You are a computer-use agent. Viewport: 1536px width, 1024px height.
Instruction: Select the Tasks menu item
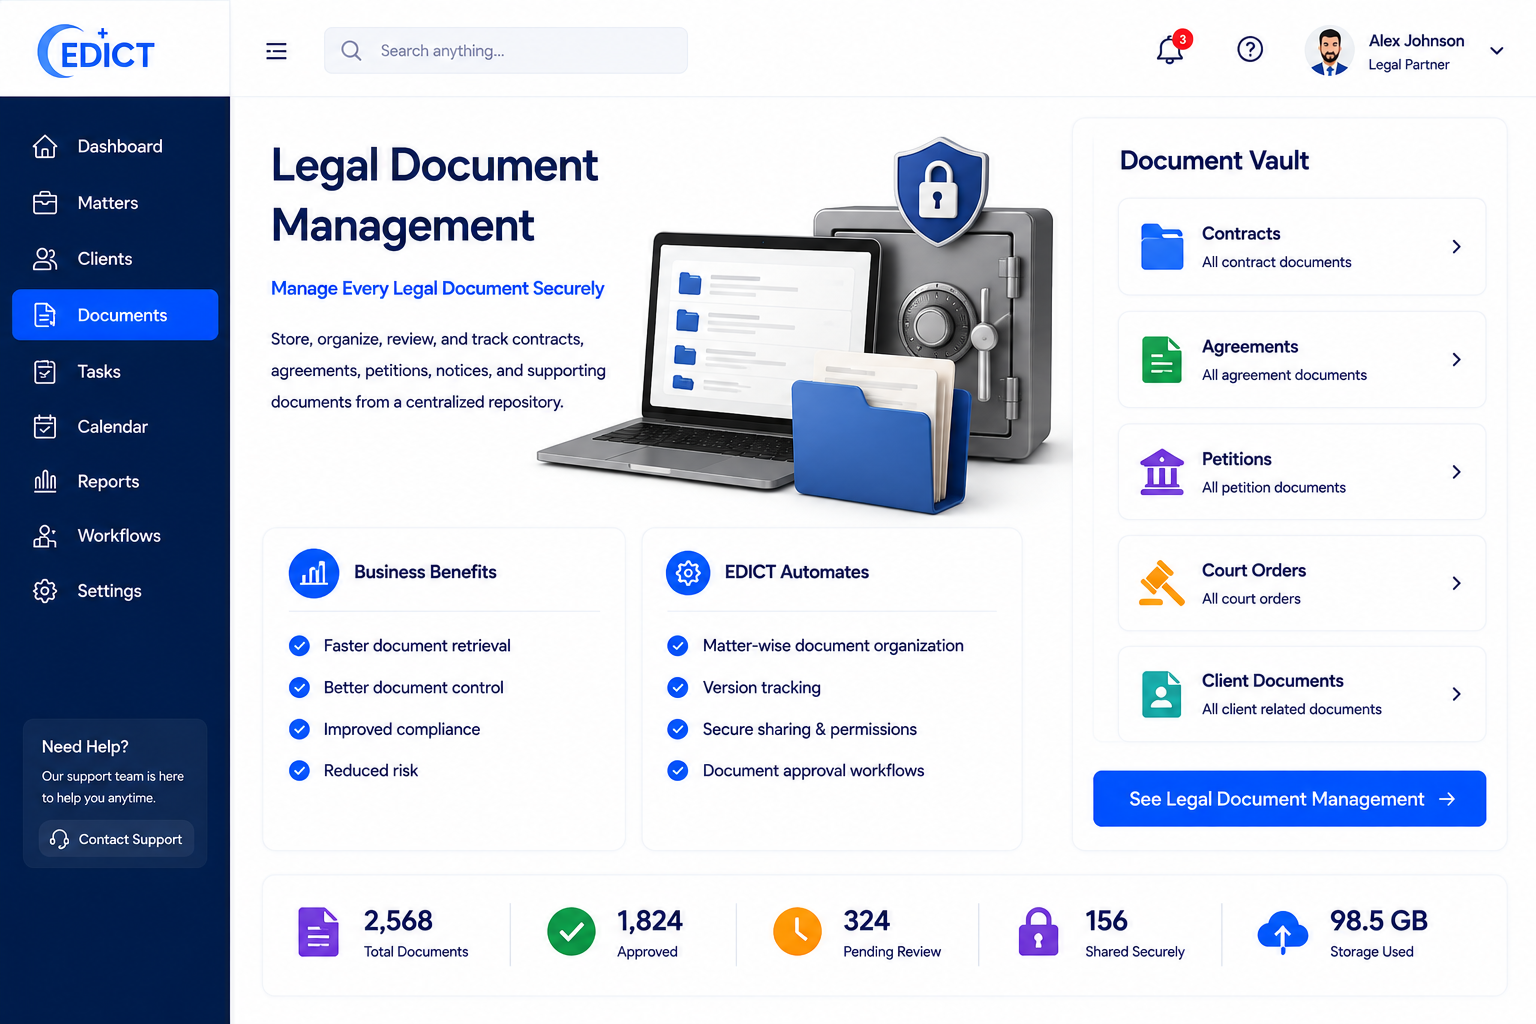115,372
